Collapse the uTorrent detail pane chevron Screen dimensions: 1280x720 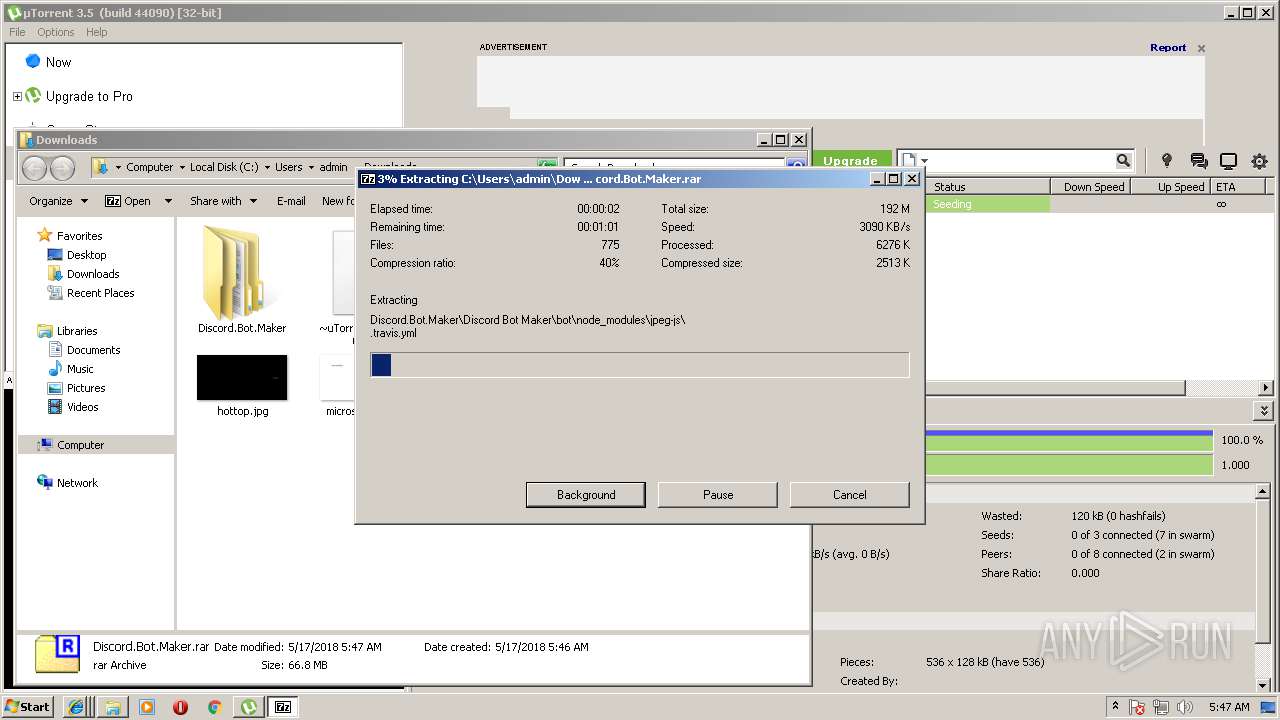[x=1264, y=411]
